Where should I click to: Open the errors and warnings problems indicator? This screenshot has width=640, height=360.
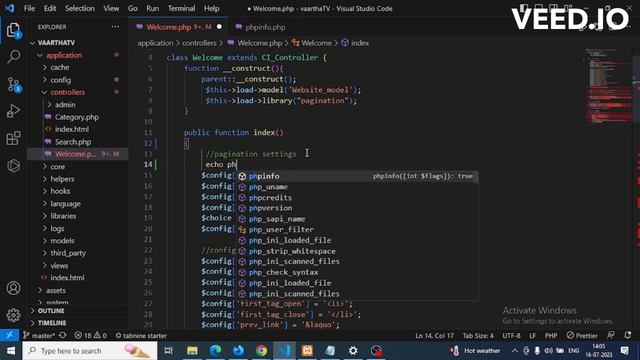(91, 336)
